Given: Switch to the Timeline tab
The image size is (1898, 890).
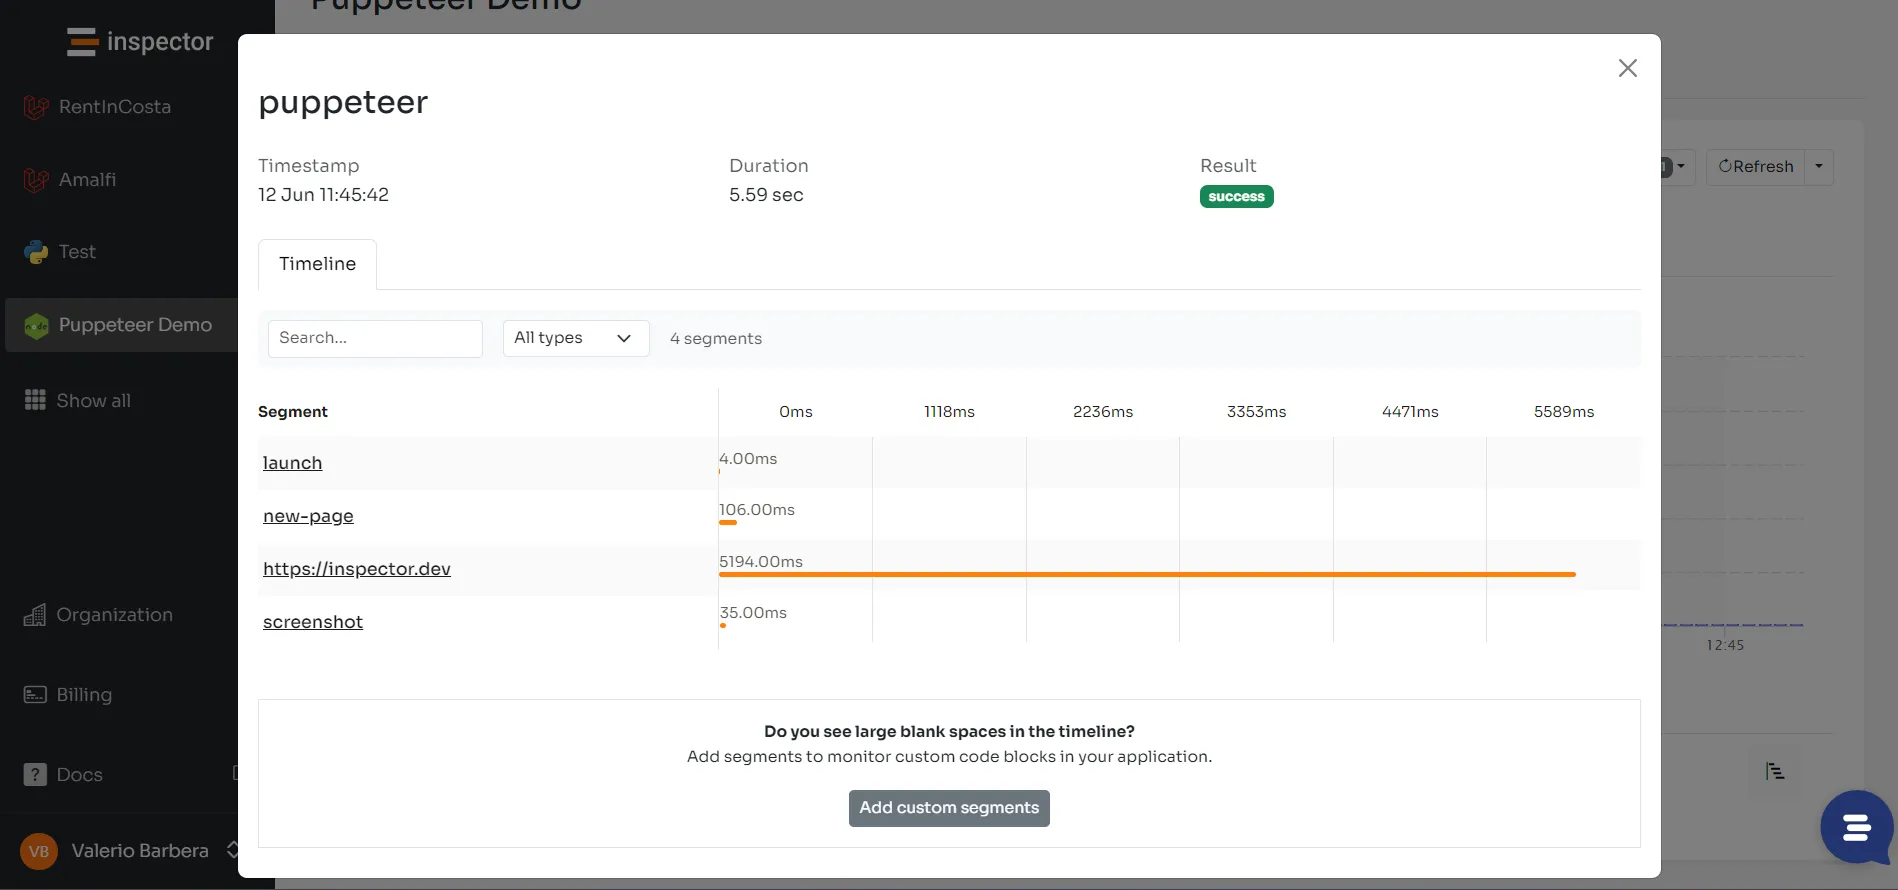Looking at the screenshot, I should pyautogui.click(x=317, y=264).
